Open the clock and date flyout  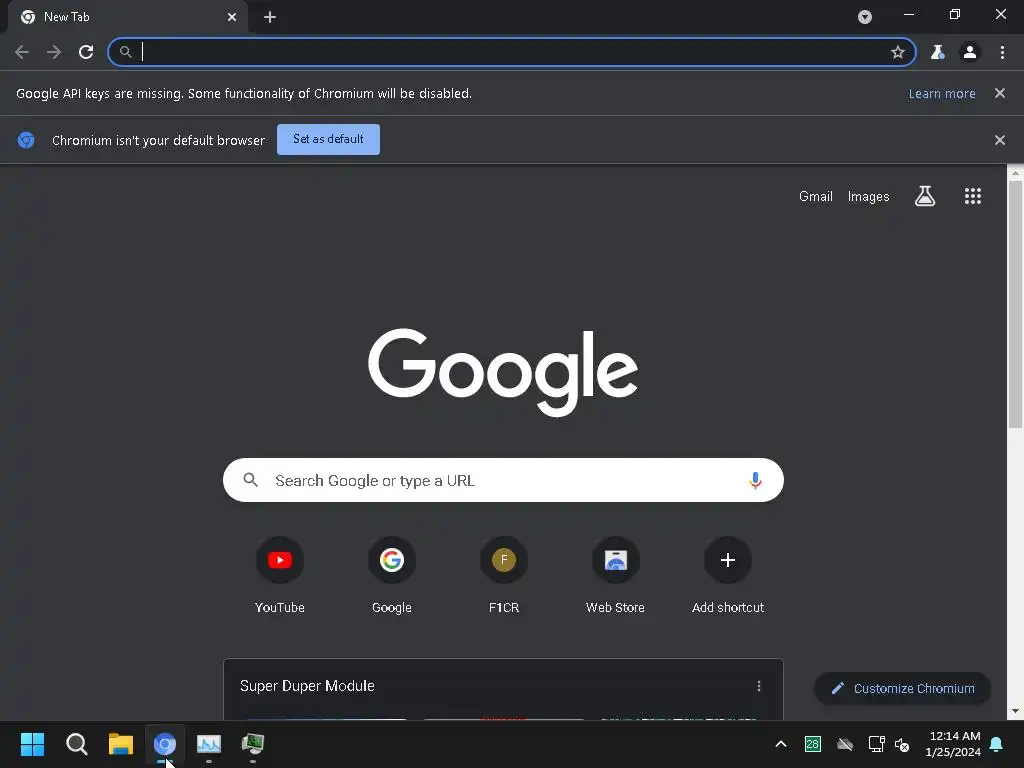[x=953, y=744]
